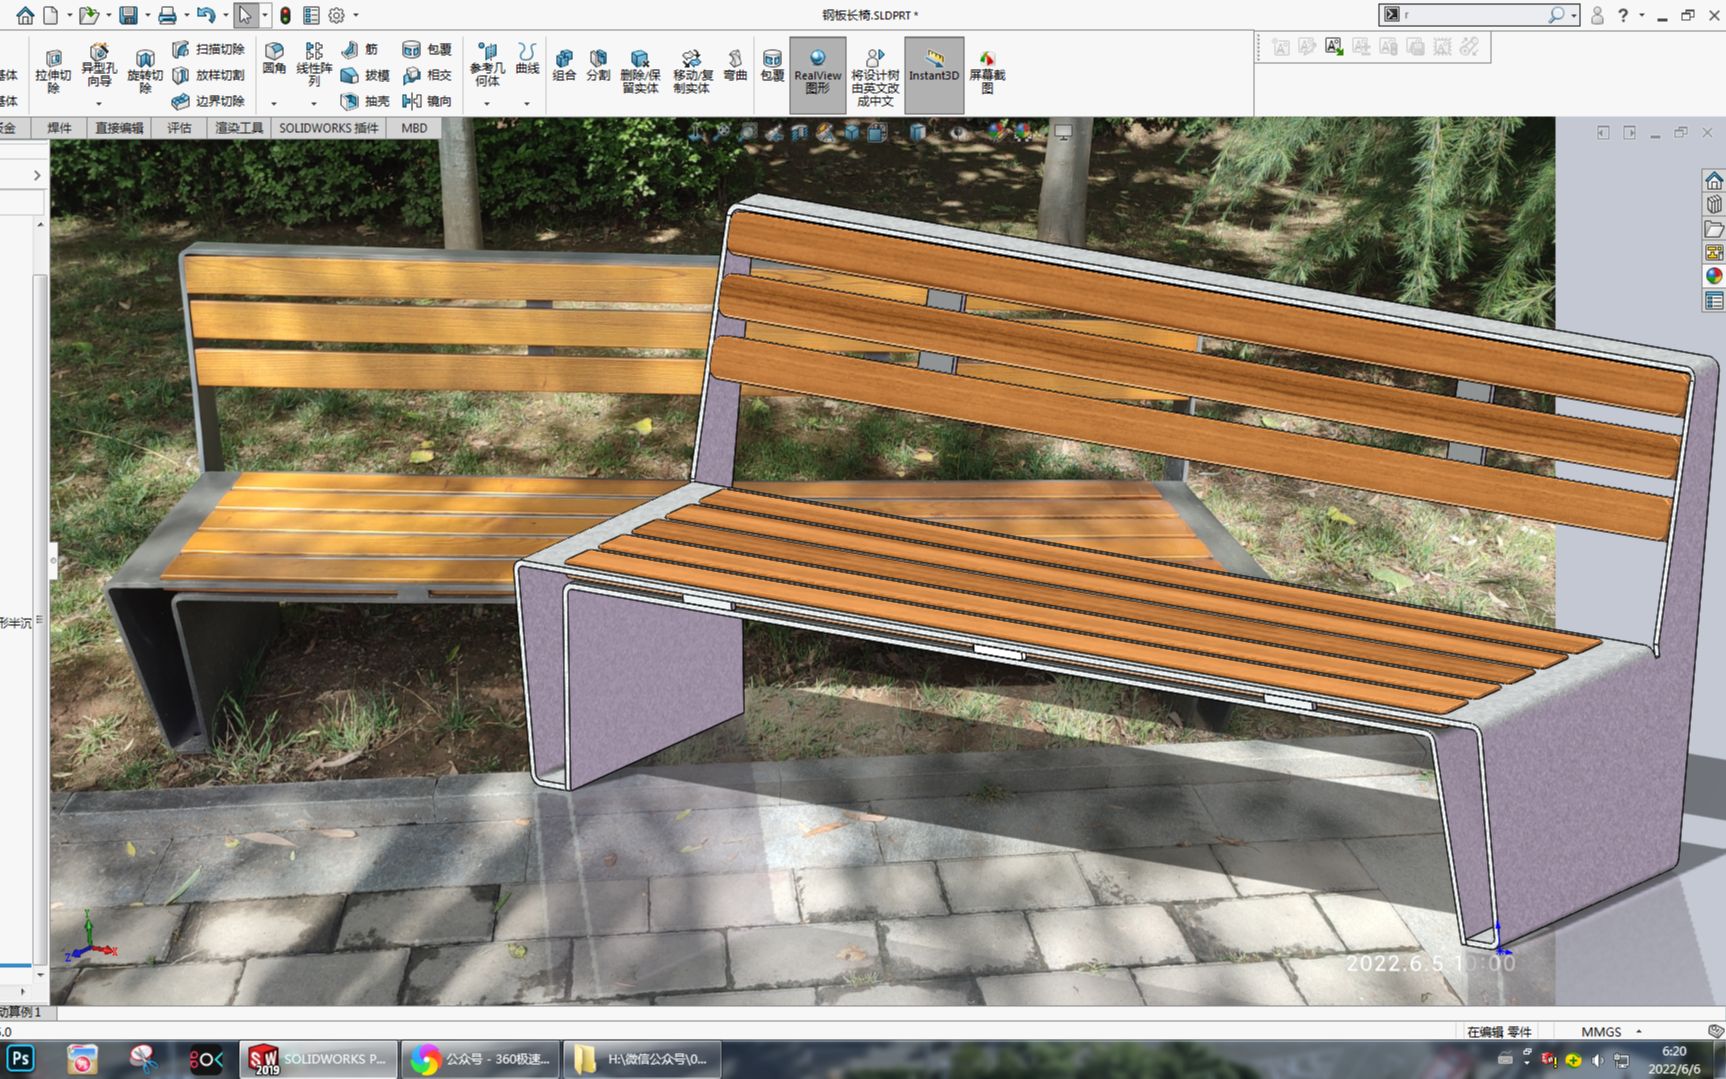Select the 抽壳 (Shell) tool
Image resolution: width=1726 pixels, height=1079 pixels.
[x=365, y=101]
